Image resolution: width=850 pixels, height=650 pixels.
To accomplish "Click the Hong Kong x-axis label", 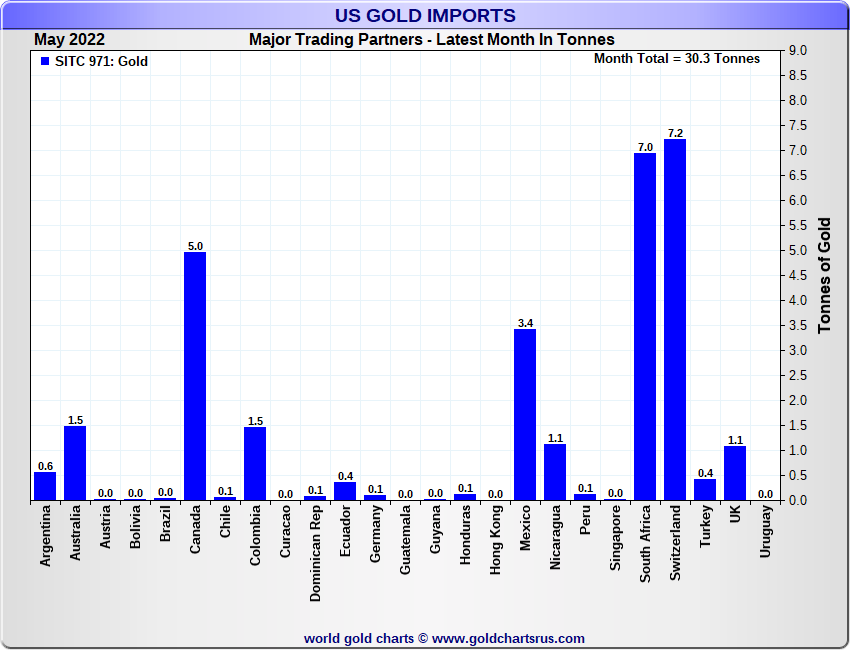I will point(495,538).
